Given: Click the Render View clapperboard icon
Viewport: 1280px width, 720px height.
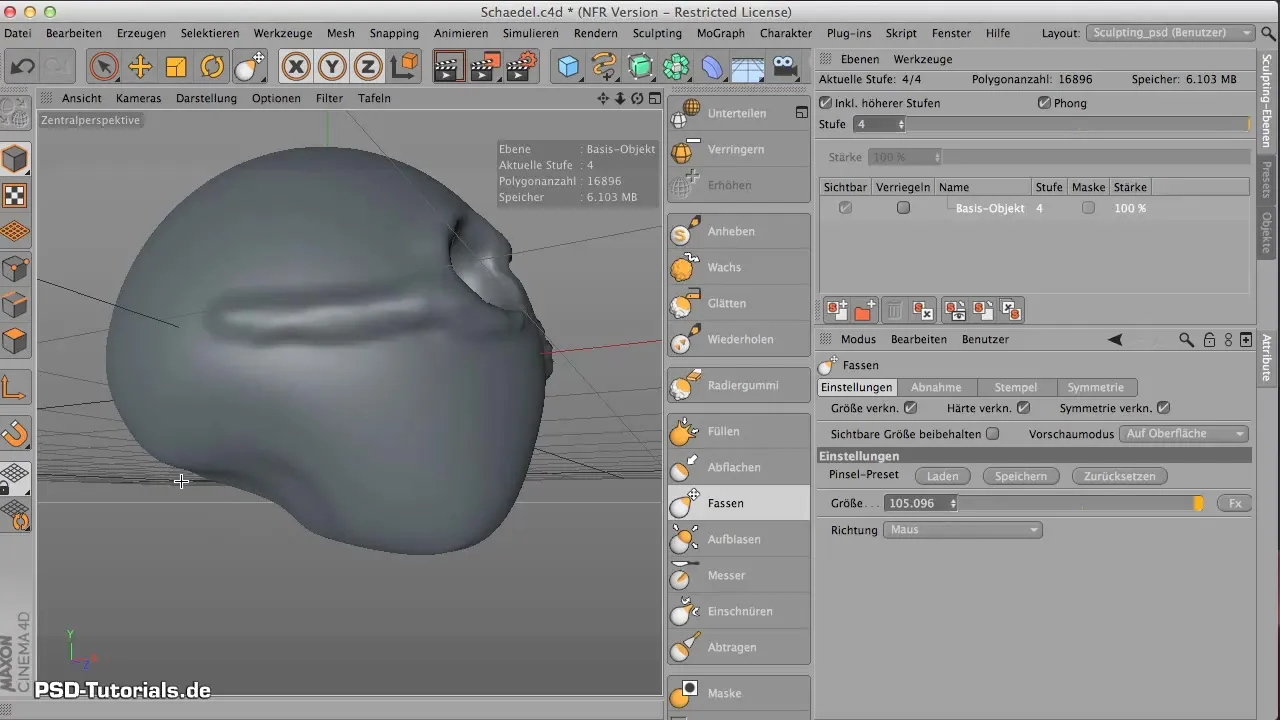Looking at the screenshot, I should click(448, 67).
